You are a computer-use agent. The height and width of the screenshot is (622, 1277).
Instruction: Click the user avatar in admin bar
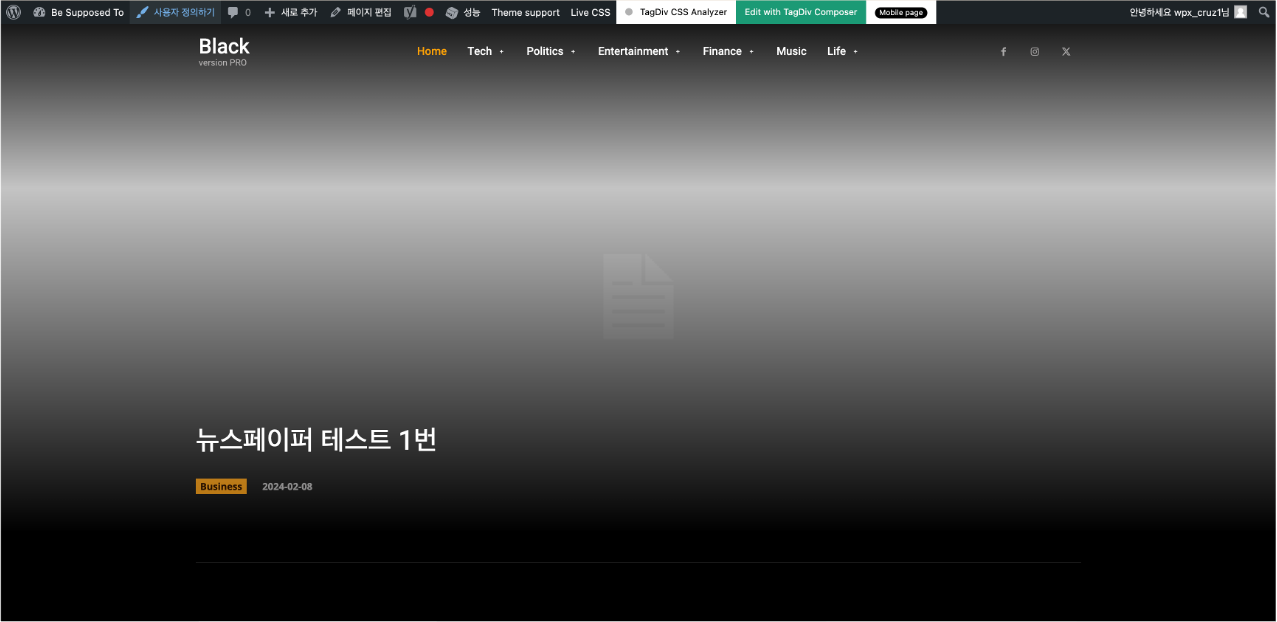click(x=1240, y=12)
